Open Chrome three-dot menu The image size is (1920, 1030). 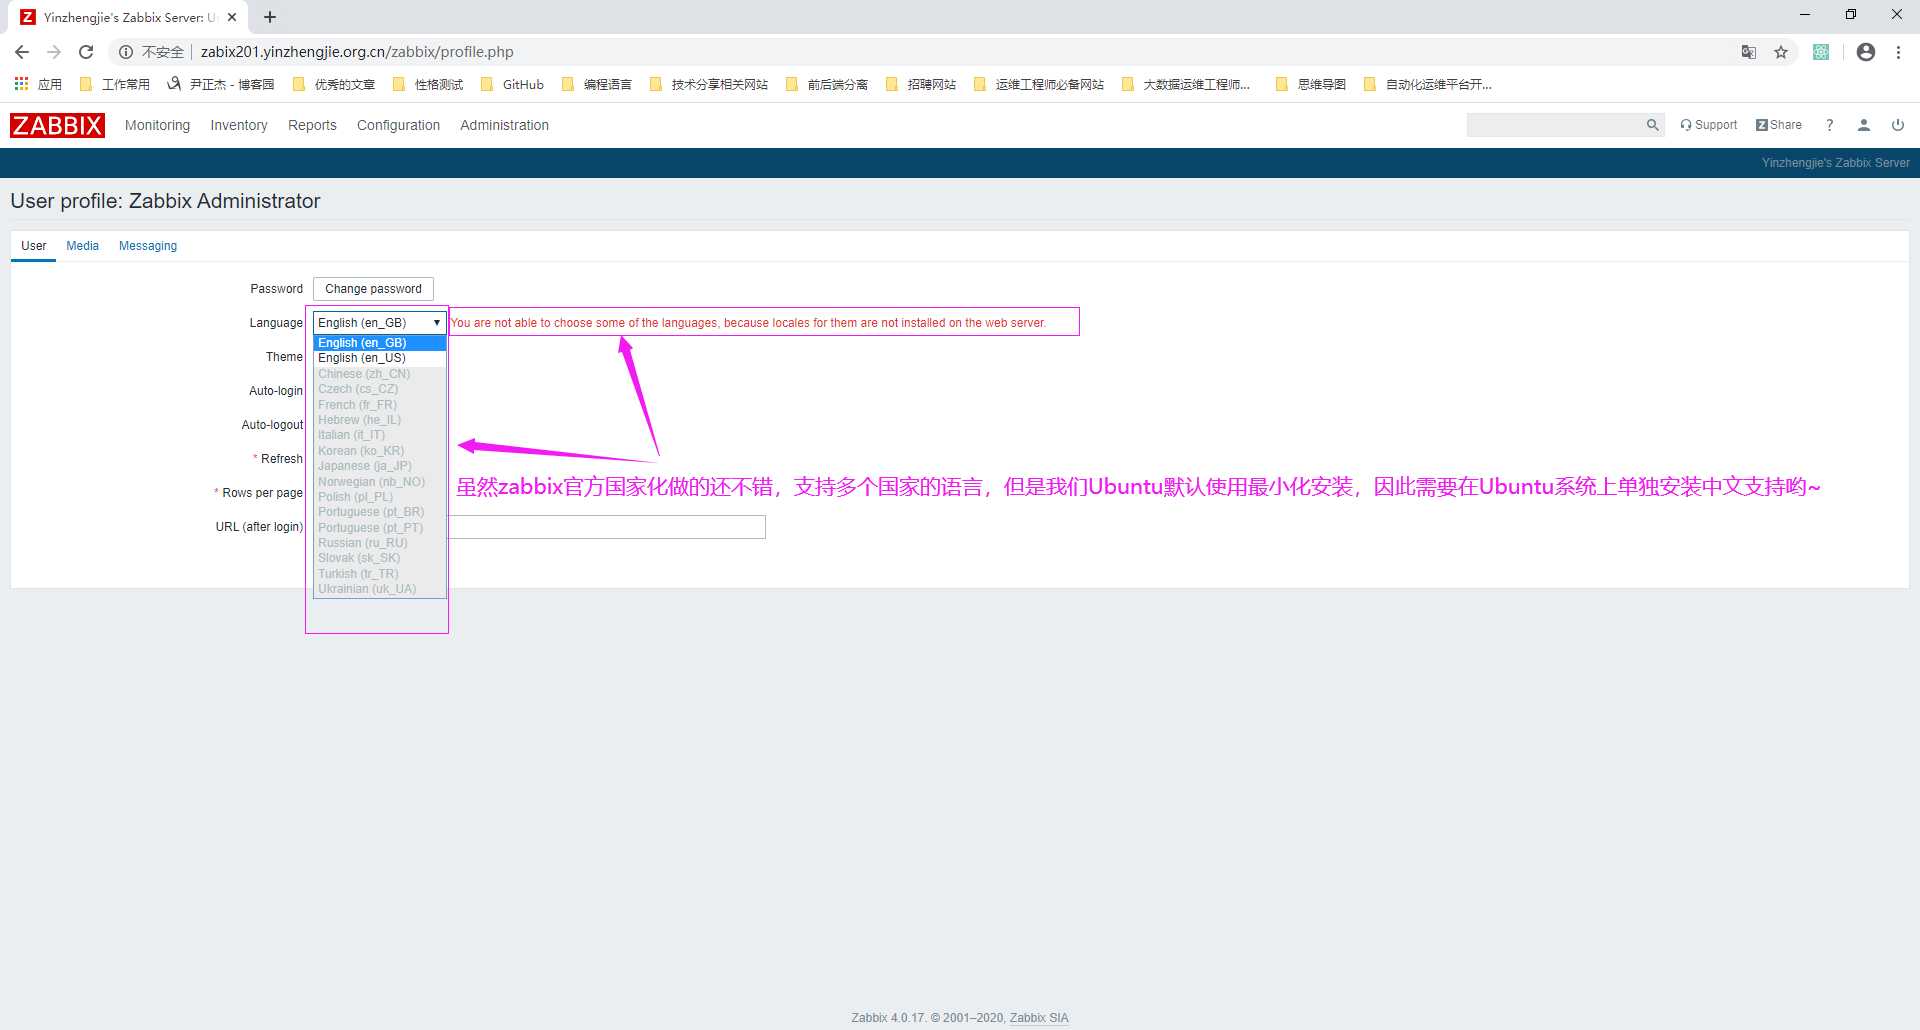(1898, 52)
